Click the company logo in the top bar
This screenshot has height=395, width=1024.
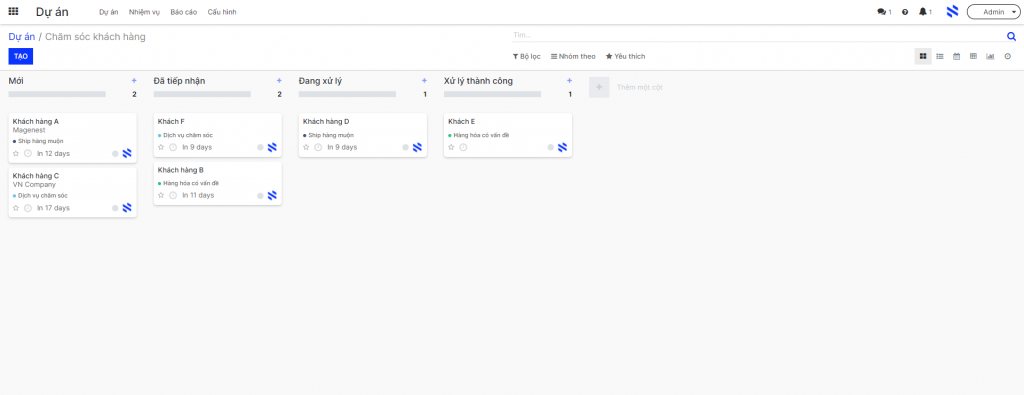click(953, 11)
